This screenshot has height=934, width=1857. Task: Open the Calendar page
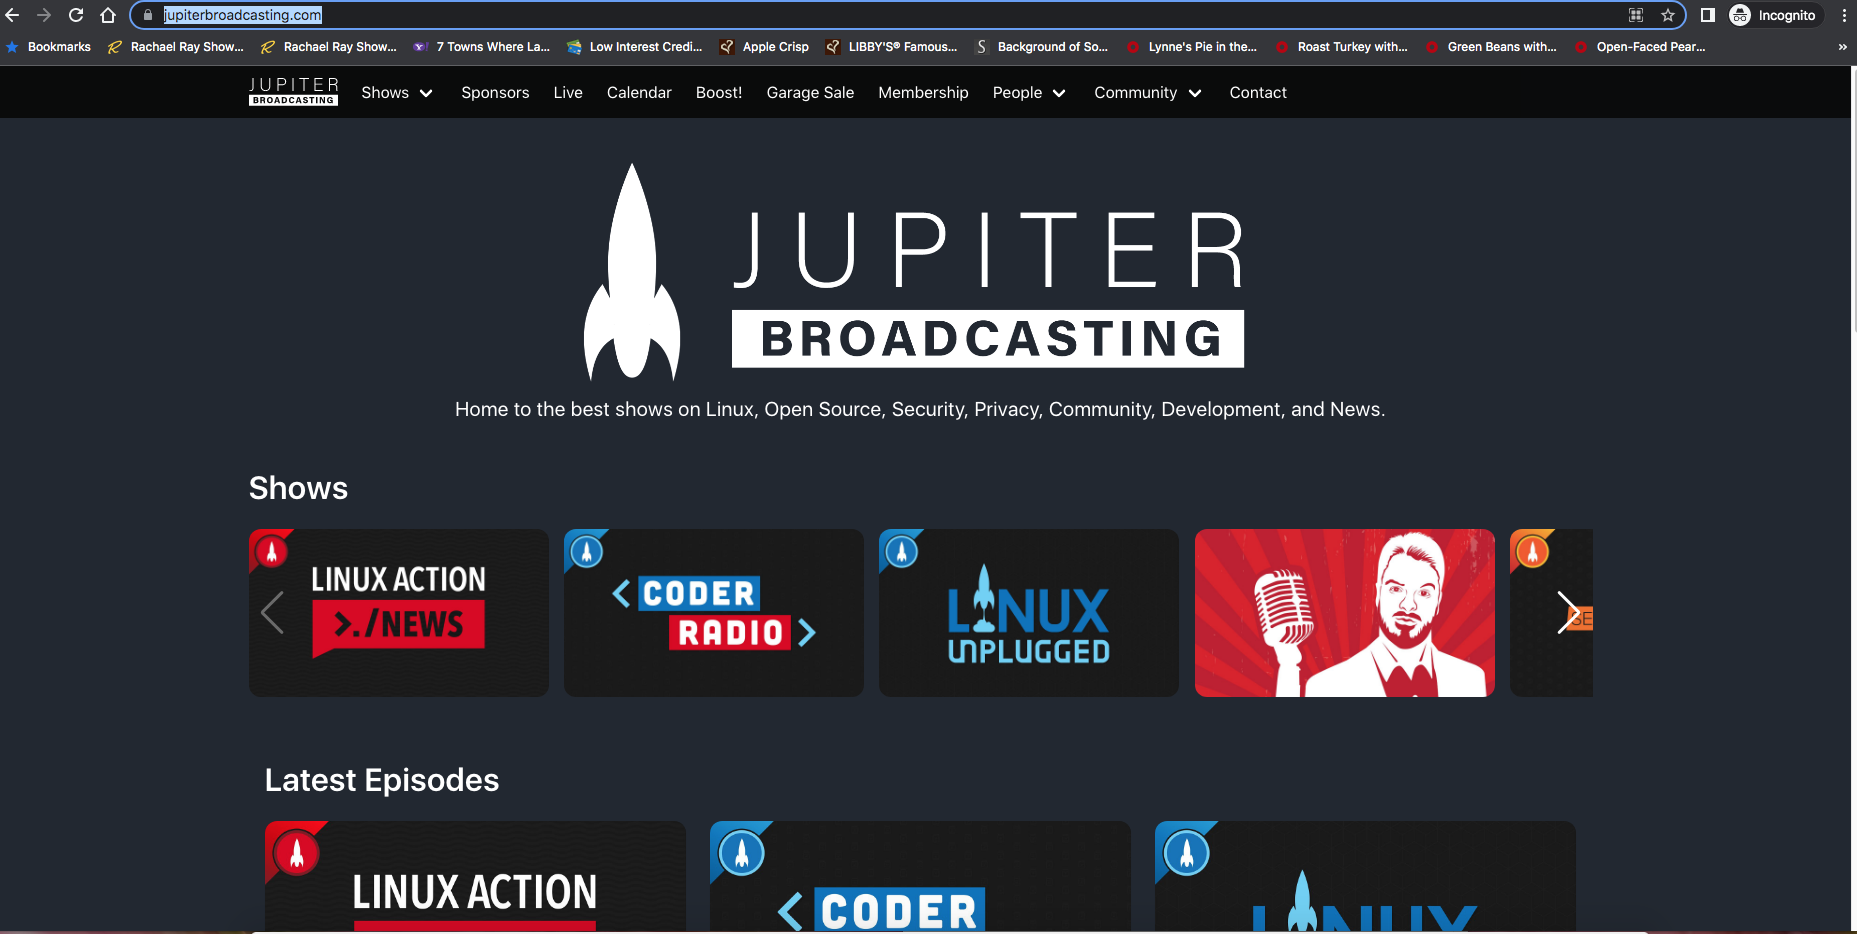639,93
